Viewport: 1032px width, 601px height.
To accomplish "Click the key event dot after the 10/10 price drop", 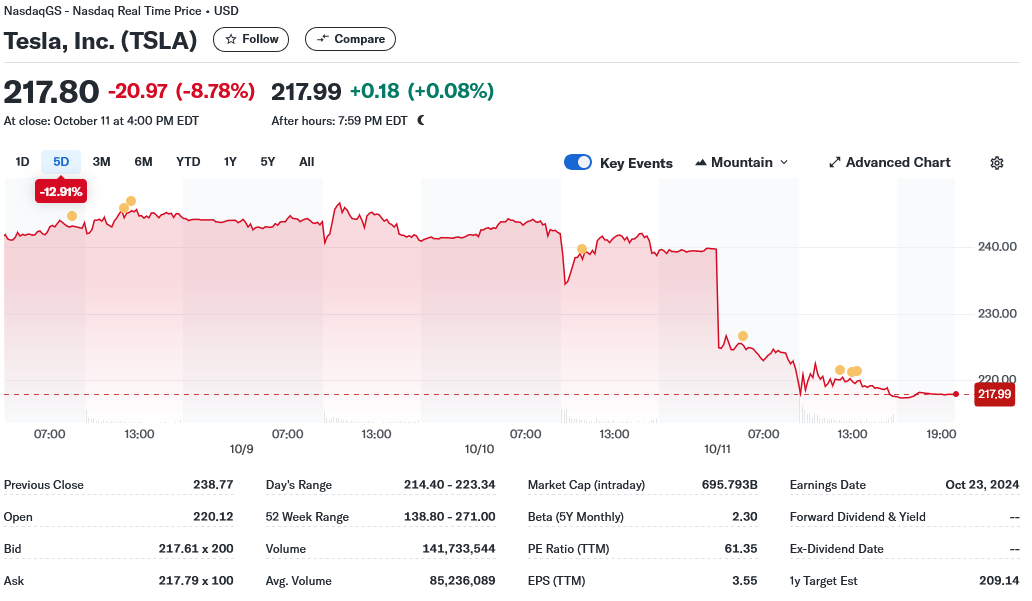I will click(x=582, y=249).
